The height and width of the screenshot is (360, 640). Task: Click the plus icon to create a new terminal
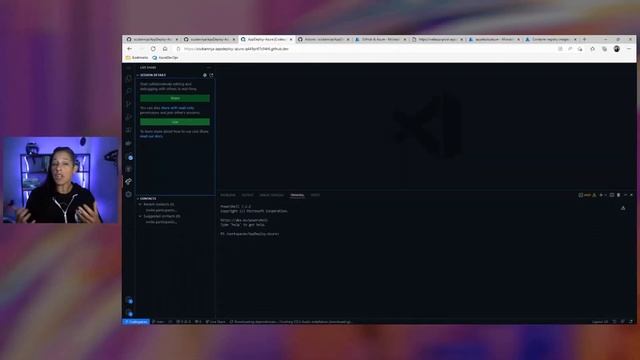pos(601,195)
